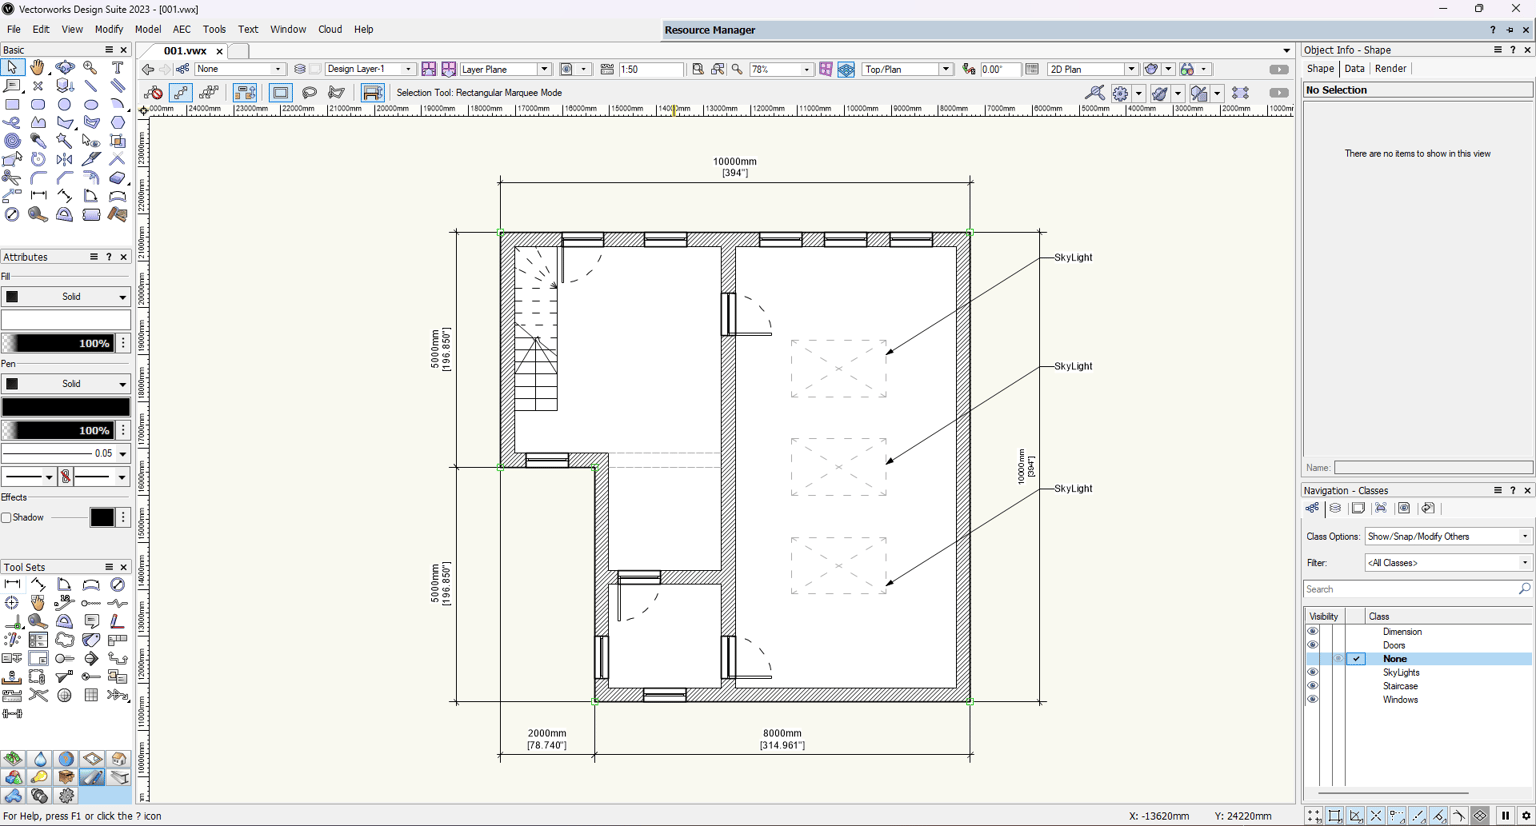Select the Split knife tool

click(91, 159)
